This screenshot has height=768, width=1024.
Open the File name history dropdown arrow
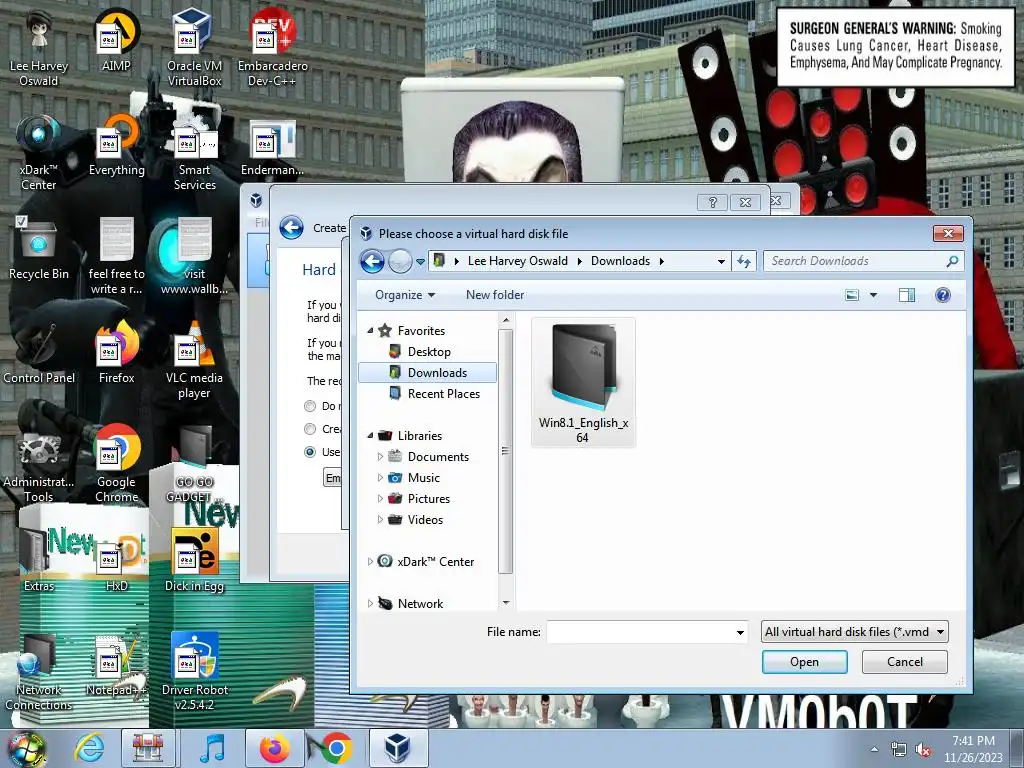[x=740, y=632]
